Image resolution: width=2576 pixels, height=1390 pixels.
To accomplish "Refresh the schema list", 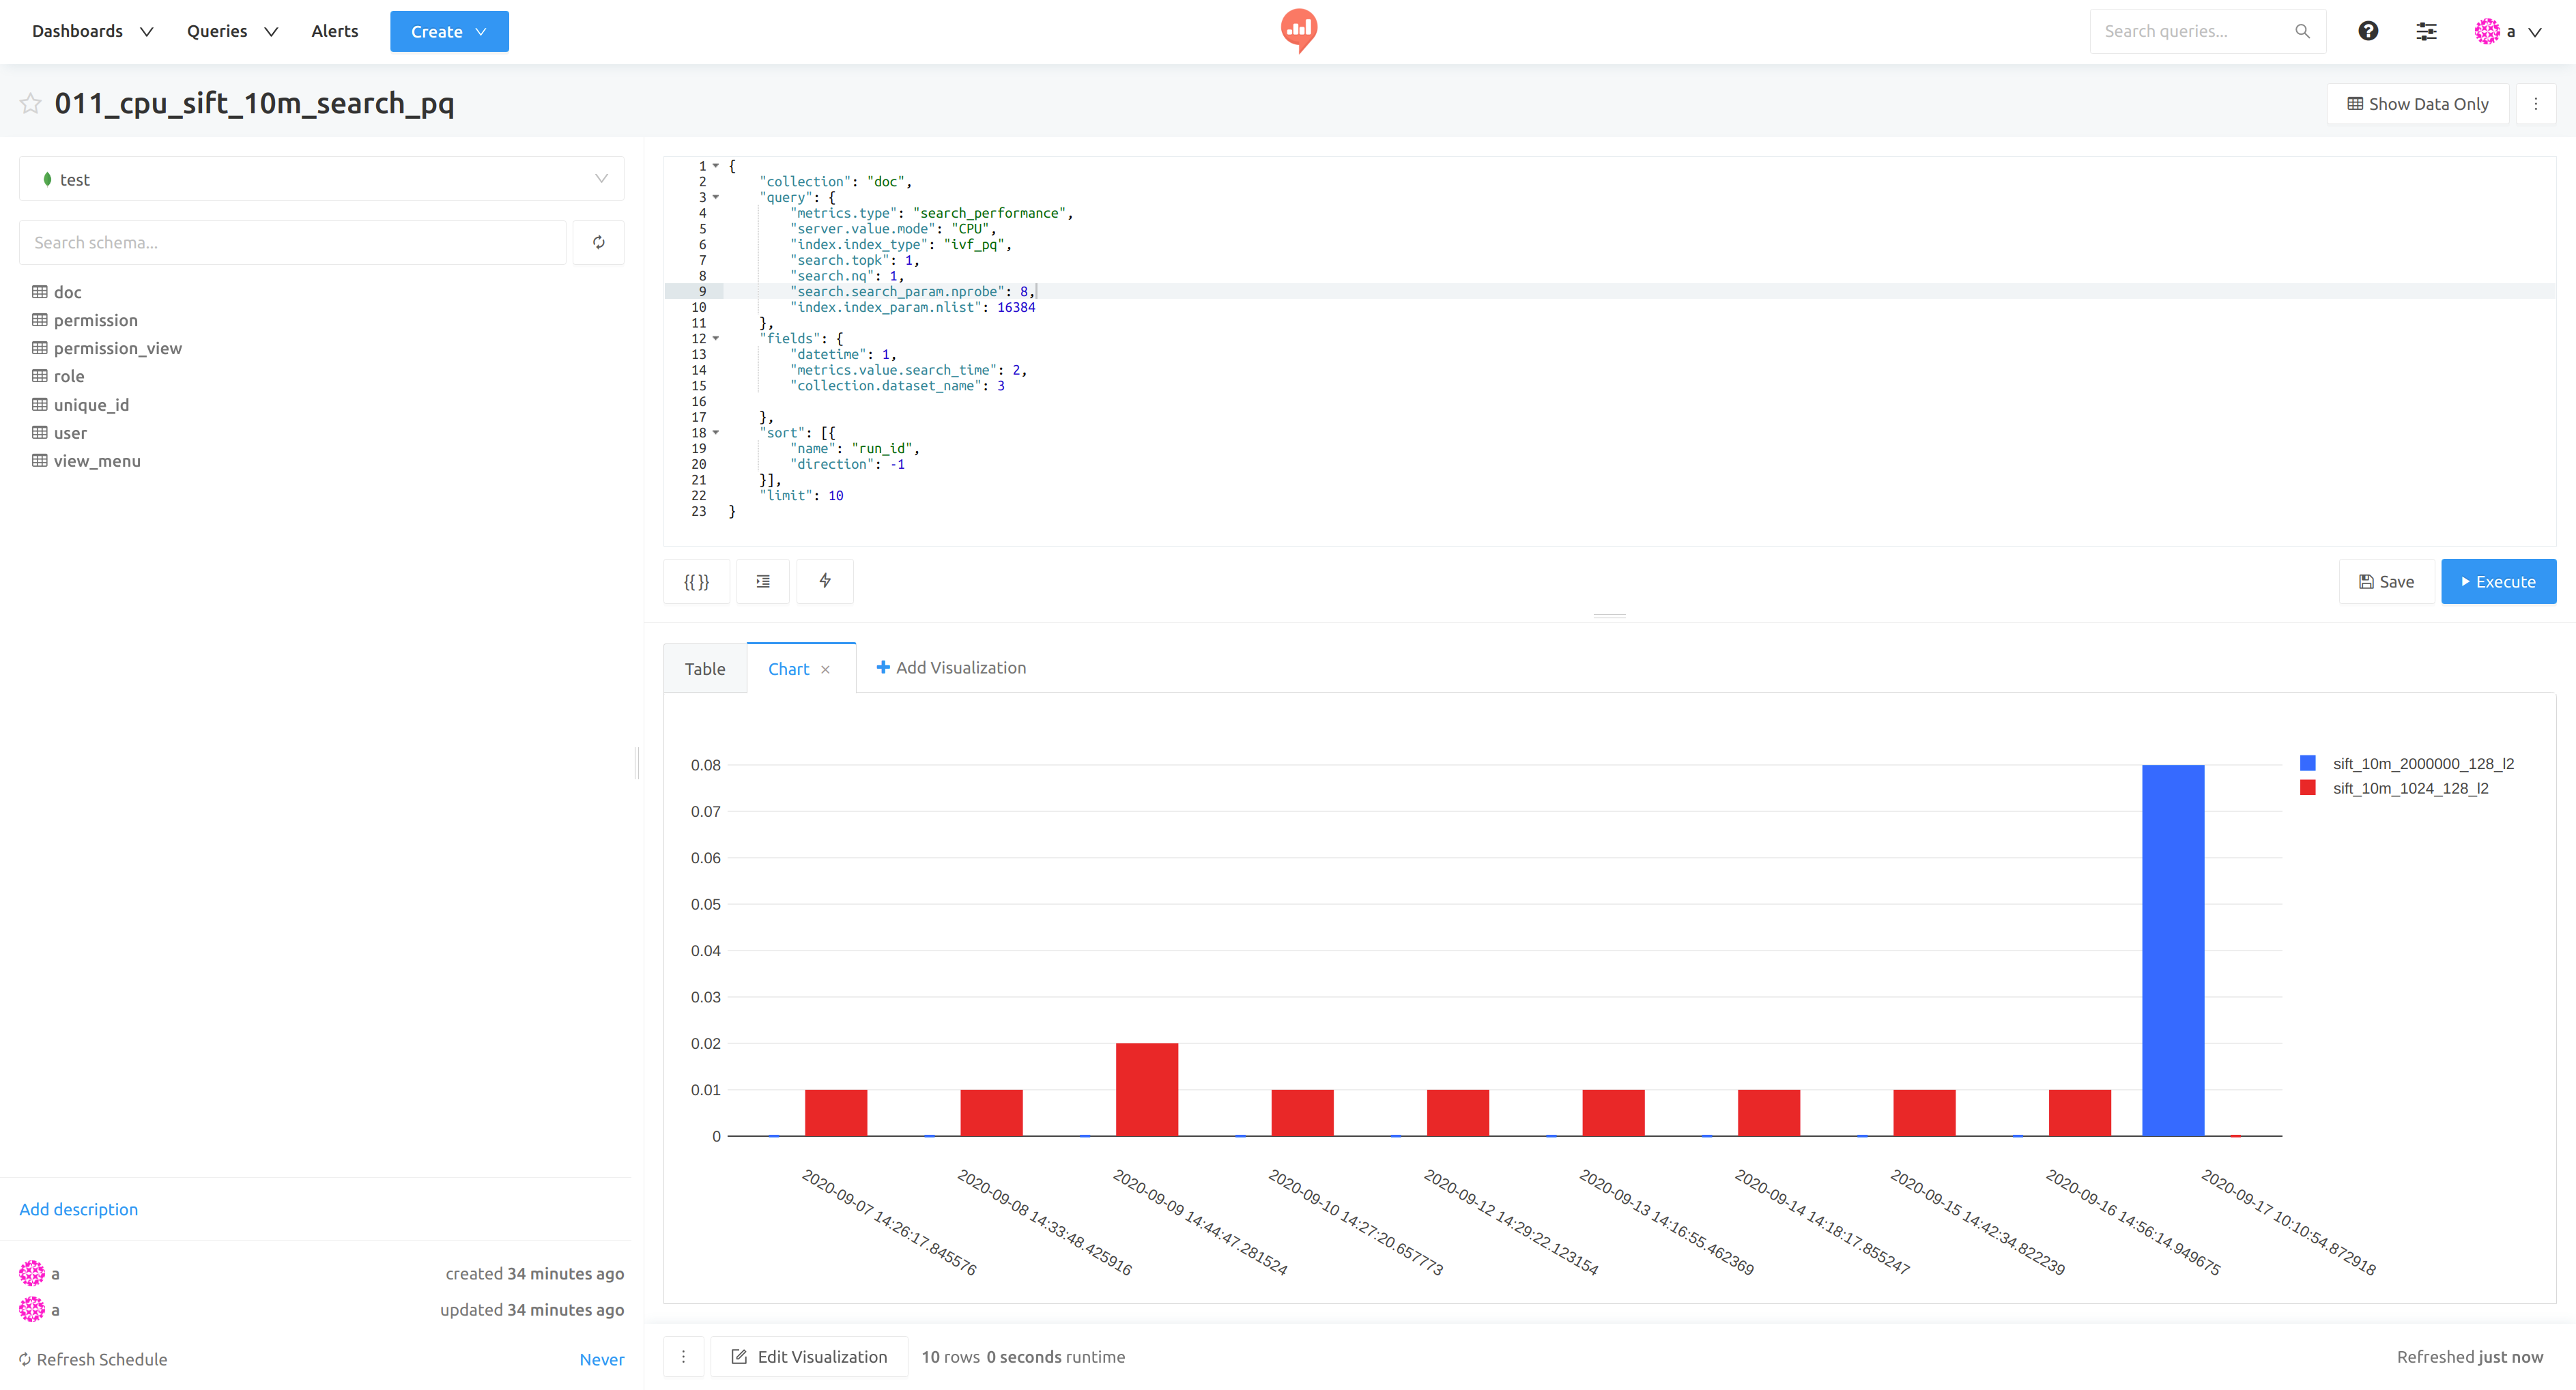I will click(598, 243).
